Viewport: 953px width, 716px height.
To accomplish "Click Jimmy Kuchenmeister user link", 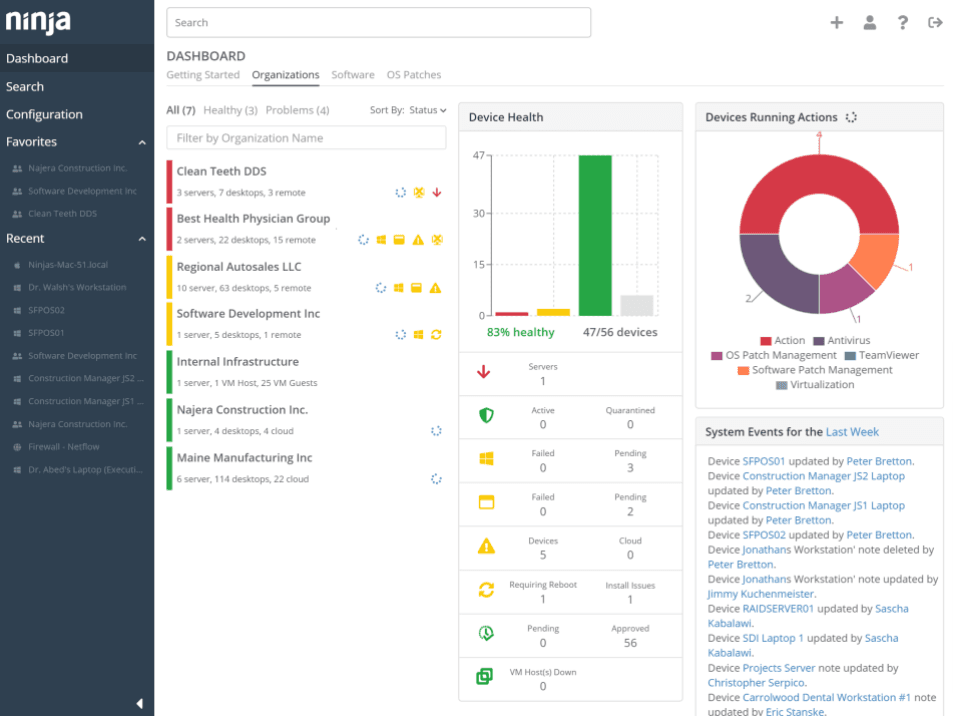I will click(x=760, y=594).
